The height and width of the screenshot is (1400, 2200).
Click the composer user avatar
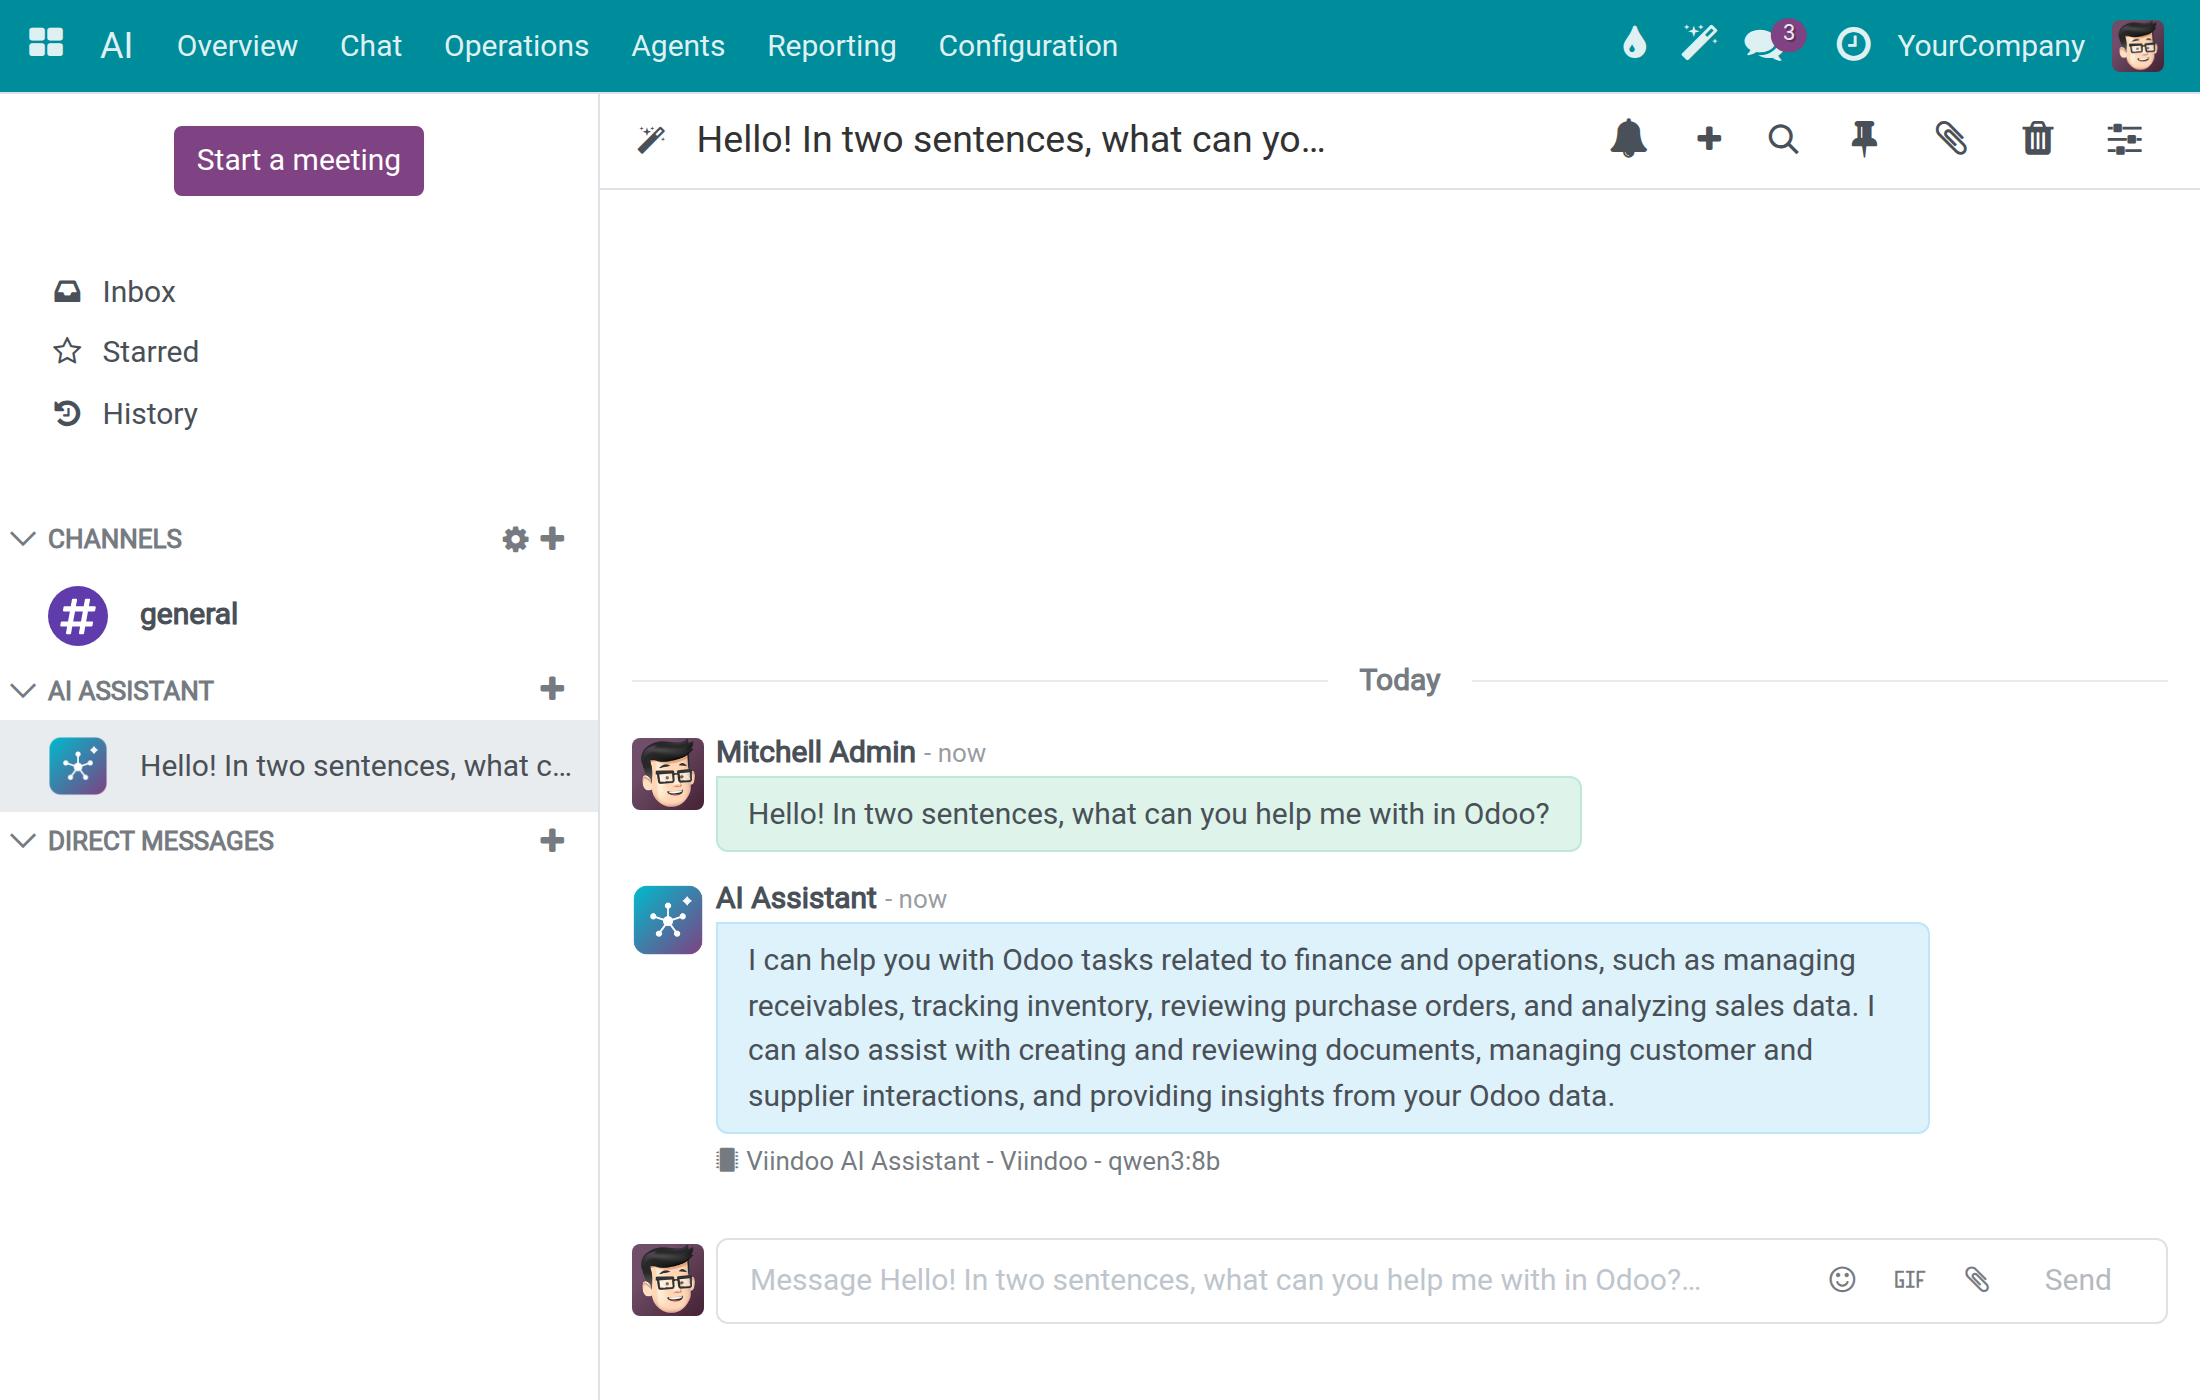pyautogui.click(x=668, y=1280)
